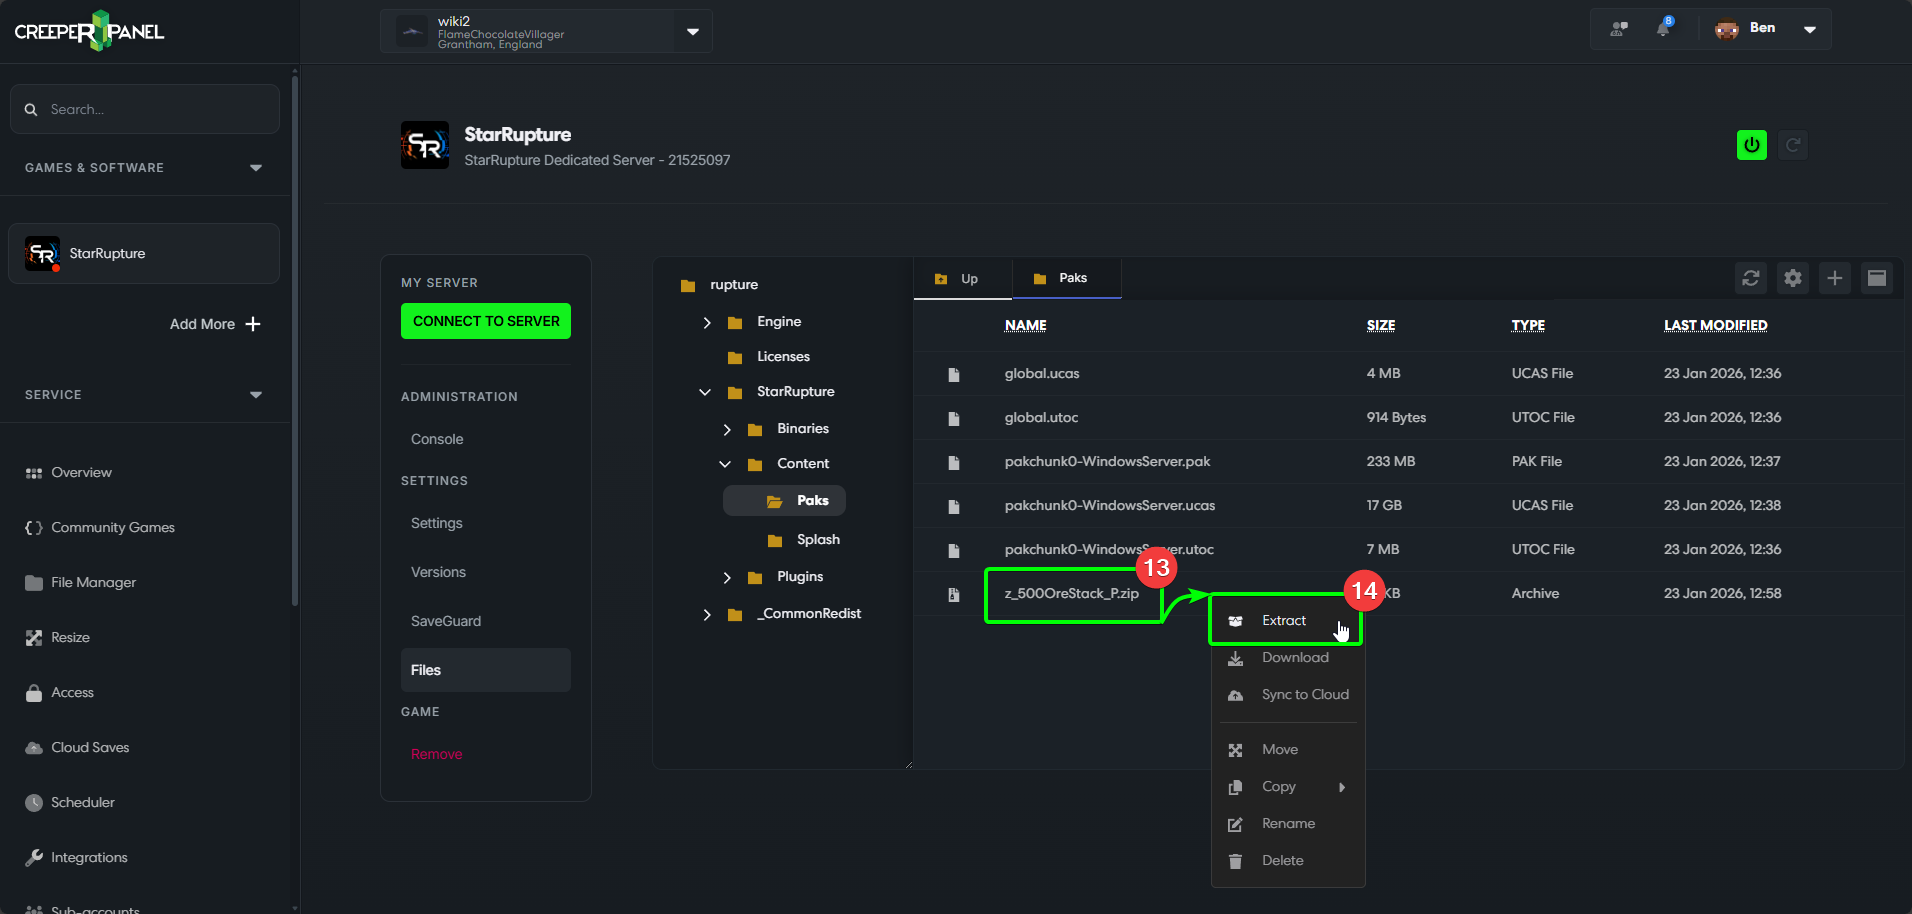Collapse the GAMES & SOFTWARE section
This screenshot has width=1912, height=914.
tap(255, 167)
